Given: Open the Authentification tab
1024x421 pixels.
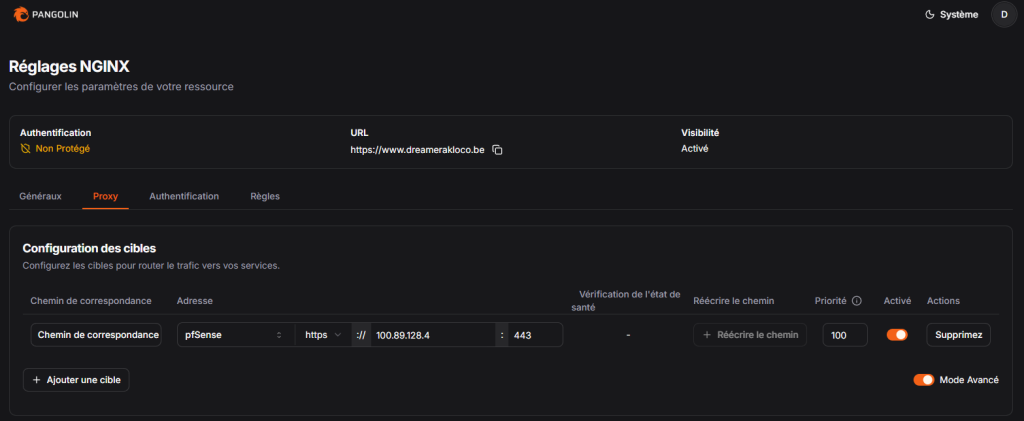Looking at the screenshot, I should [x=184, y=196].
